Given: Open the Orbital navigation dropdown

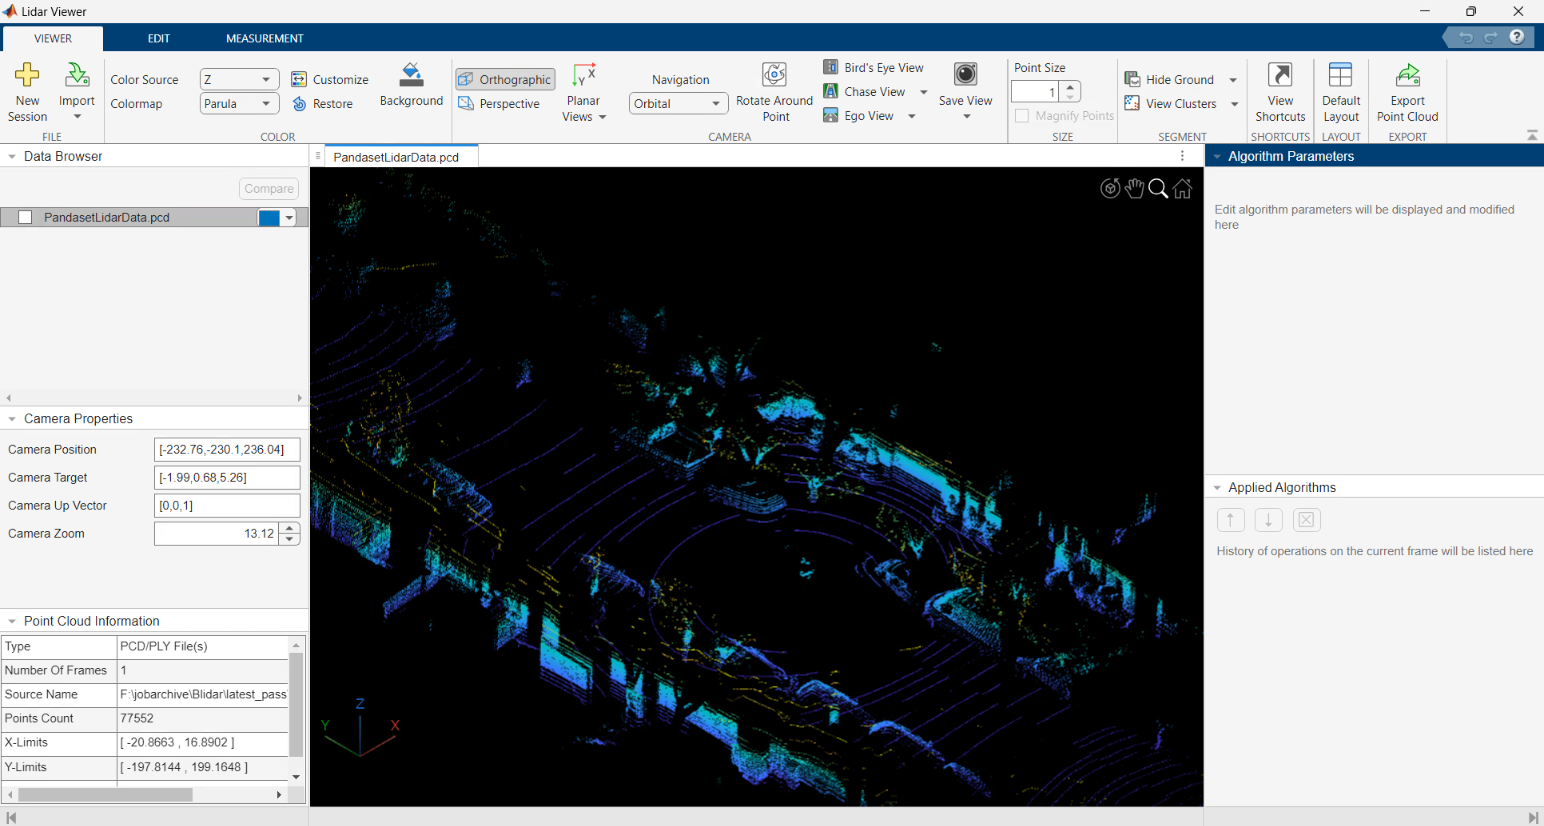Looking at the screenshot, I should click(x=678, y=103).
